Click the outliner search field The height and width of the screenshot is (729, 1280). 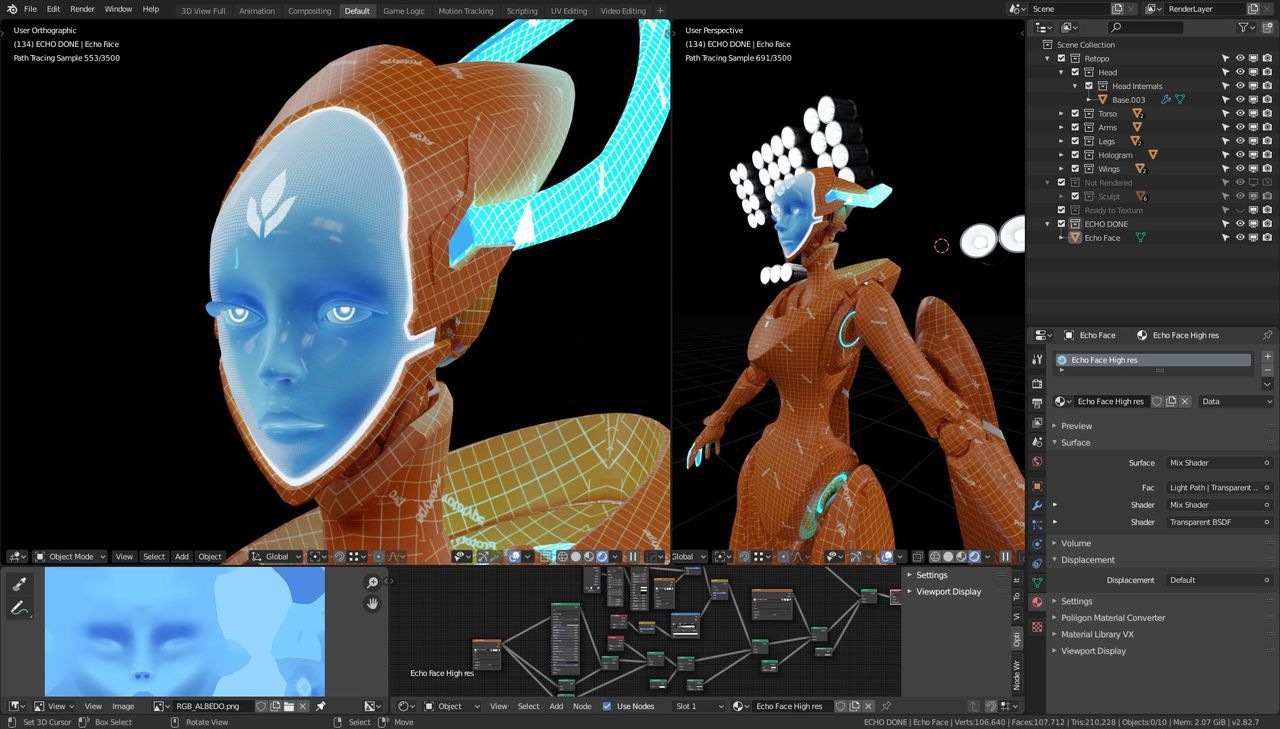click(1145, 28)
